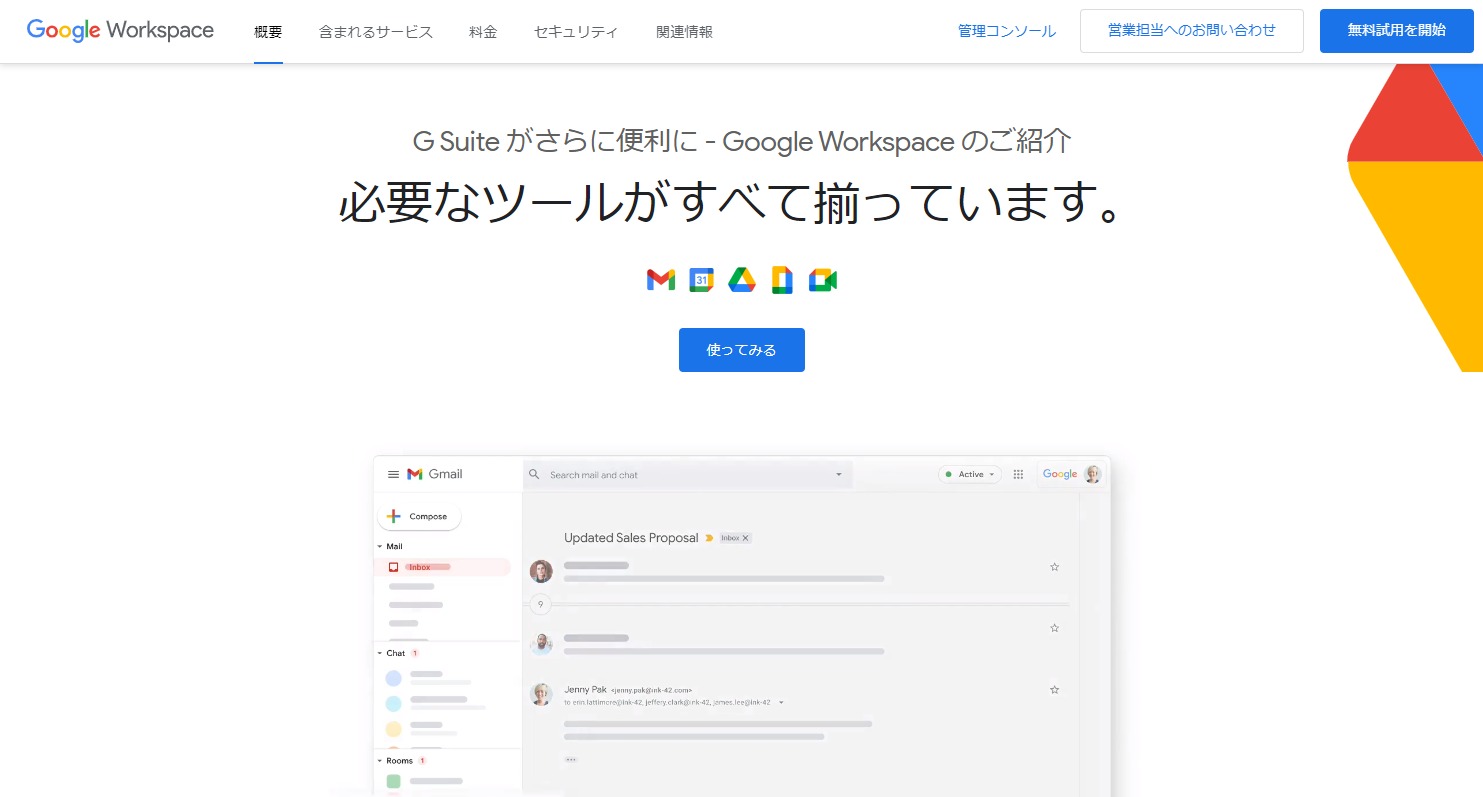Click the second sender's avatar
The image size is (1483, 797).
pyautogui.click(x=541, y=644)
